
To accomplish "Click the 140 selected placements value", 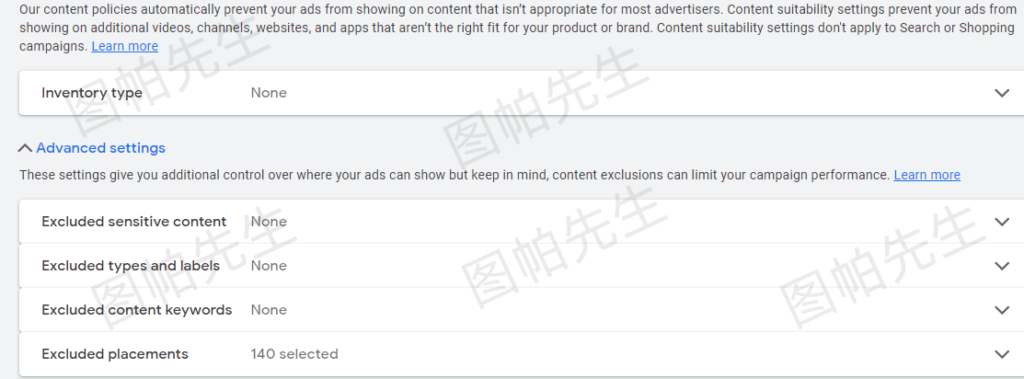I will coord(295,354).
